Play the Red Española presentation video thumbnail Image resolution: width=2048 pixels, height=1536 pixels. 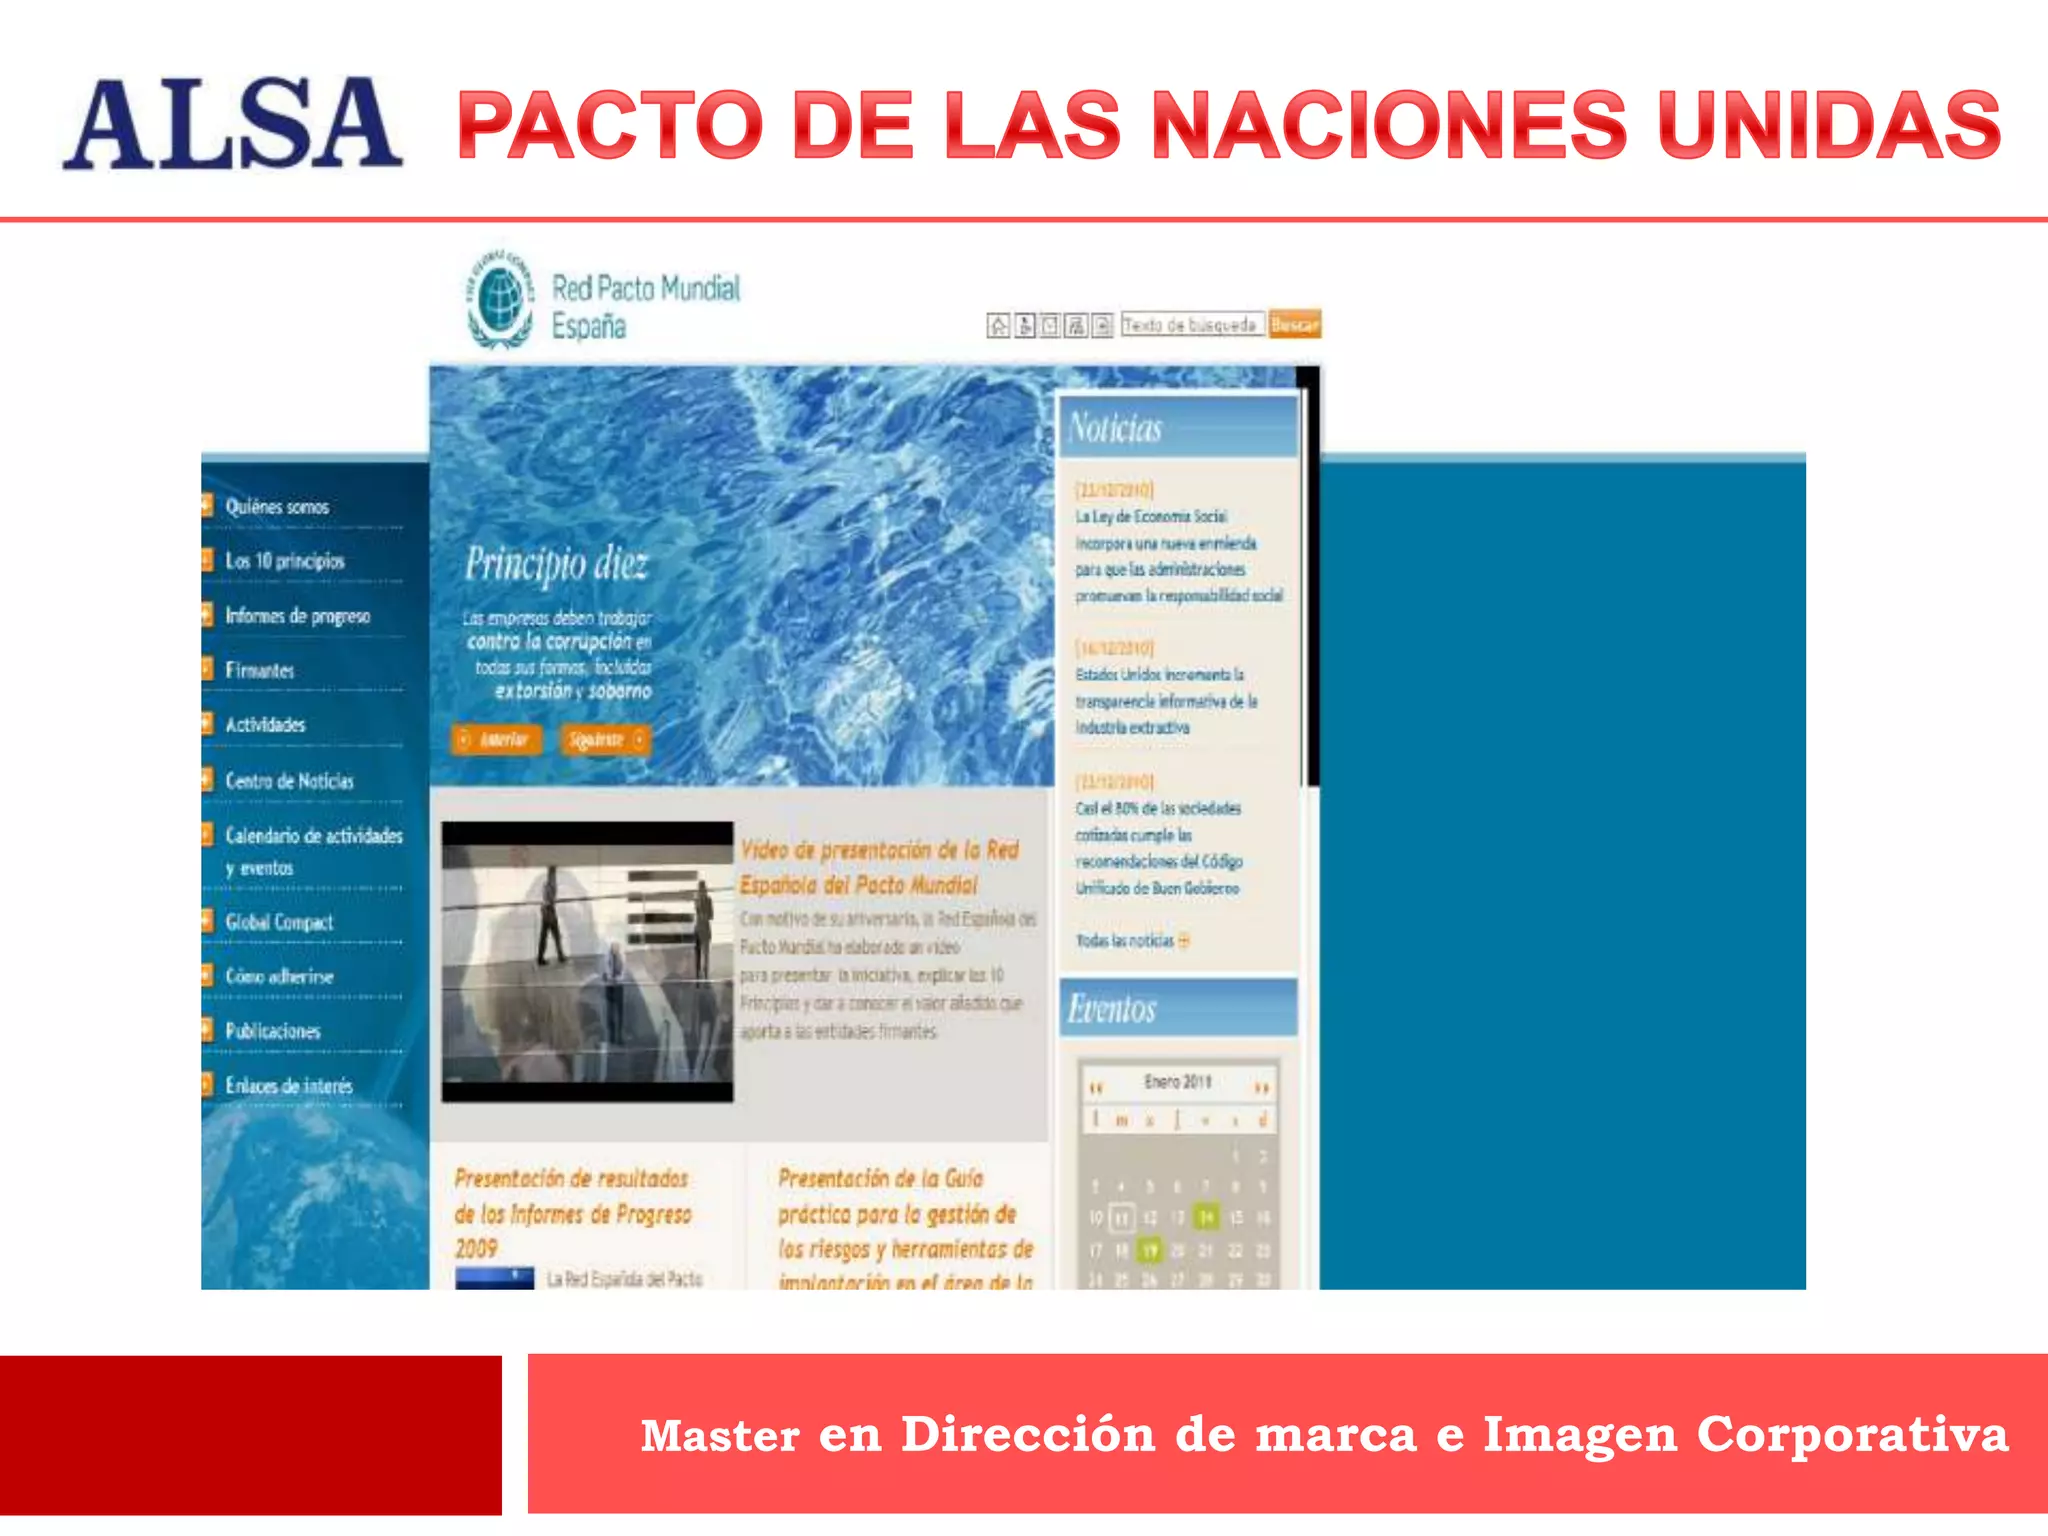587,962
